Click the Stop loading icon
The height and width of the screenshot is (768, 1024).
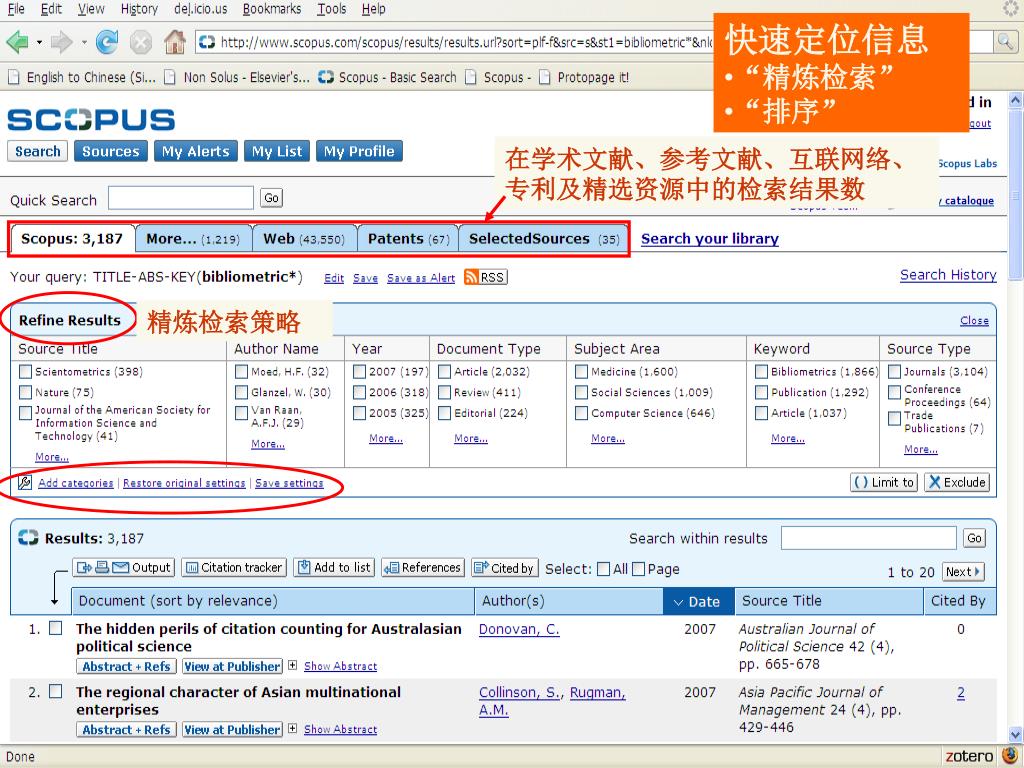pyautogui.click(x=140, y=43)
